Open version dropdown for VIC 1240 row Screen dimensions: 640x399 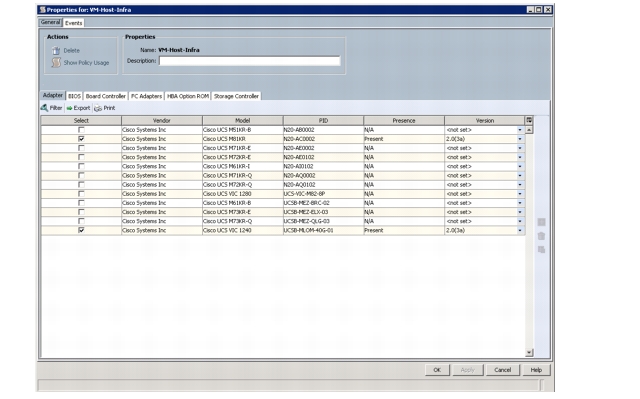520,231
